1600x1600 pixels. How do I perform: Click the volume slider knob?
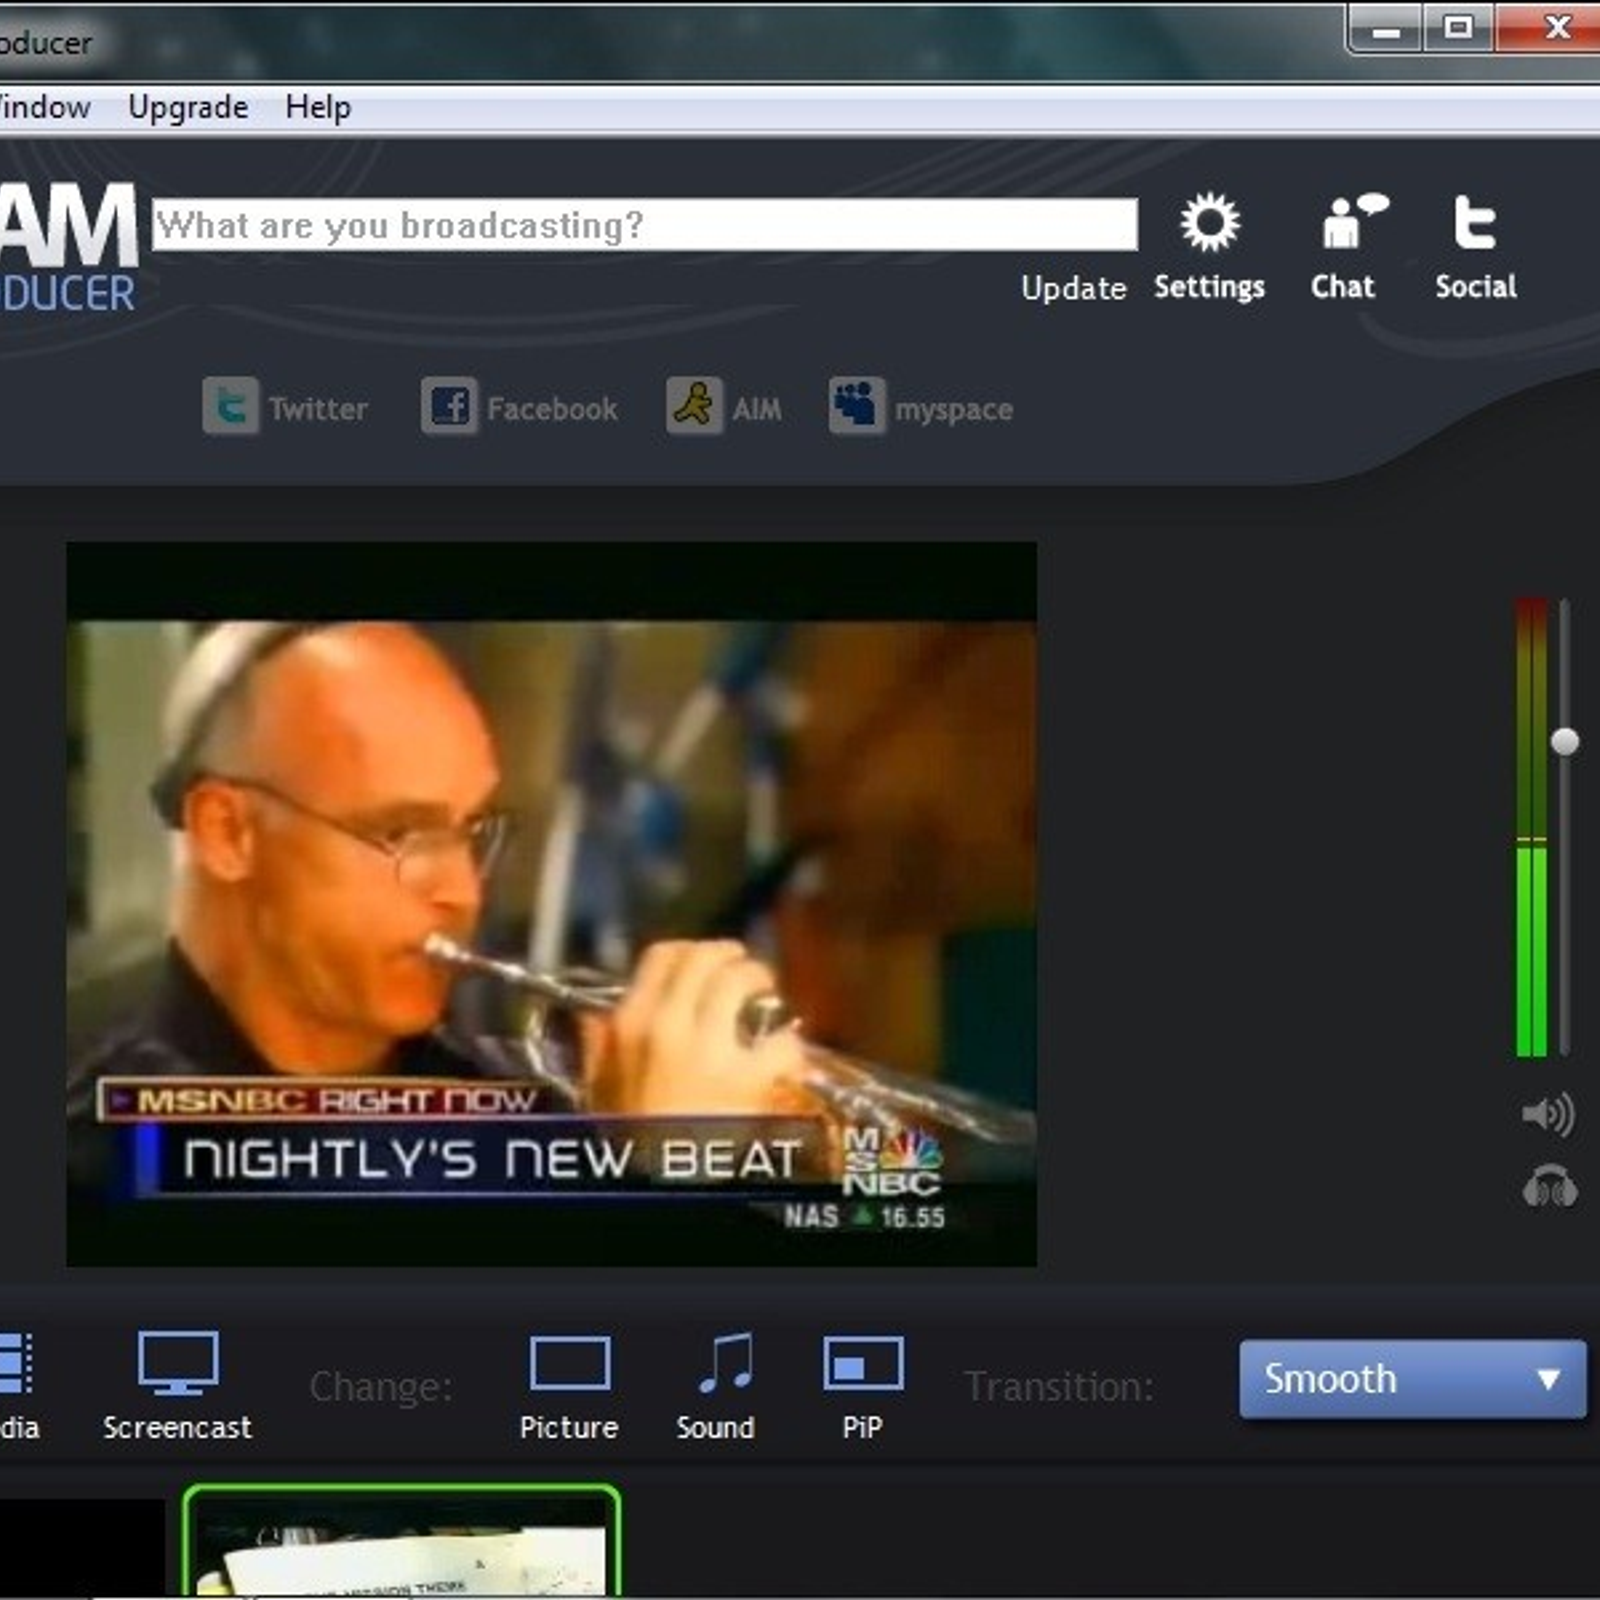pyautogui.click(x=1565, y=741)
